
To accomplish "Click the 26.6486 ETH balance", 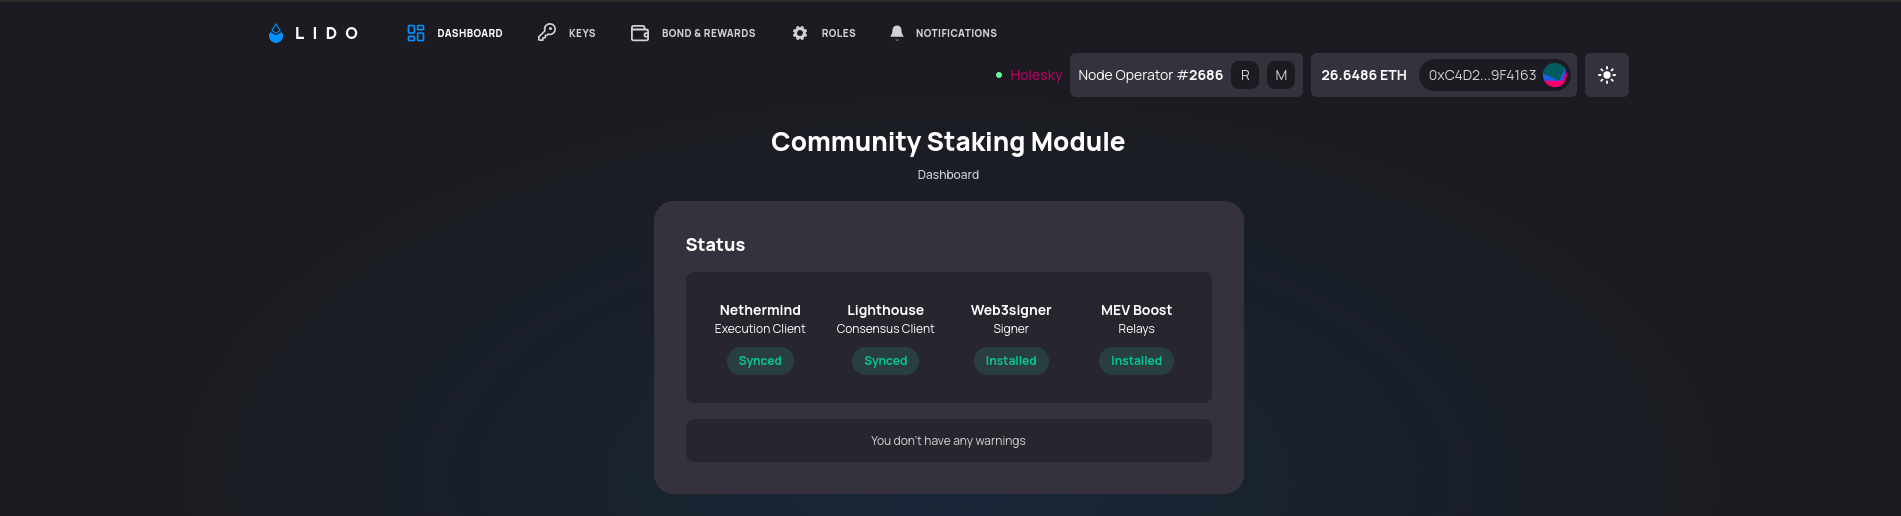I will coord(1364,75).
